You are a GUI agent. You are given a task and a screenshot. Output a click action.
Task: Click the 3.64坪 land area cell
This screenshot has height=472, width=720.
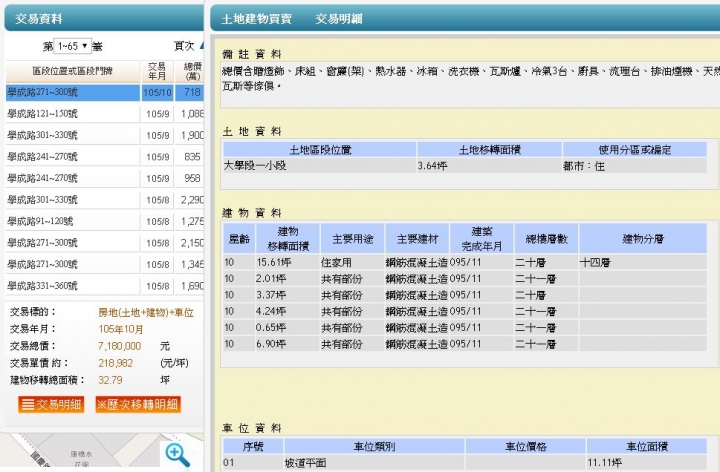[489, 166]
